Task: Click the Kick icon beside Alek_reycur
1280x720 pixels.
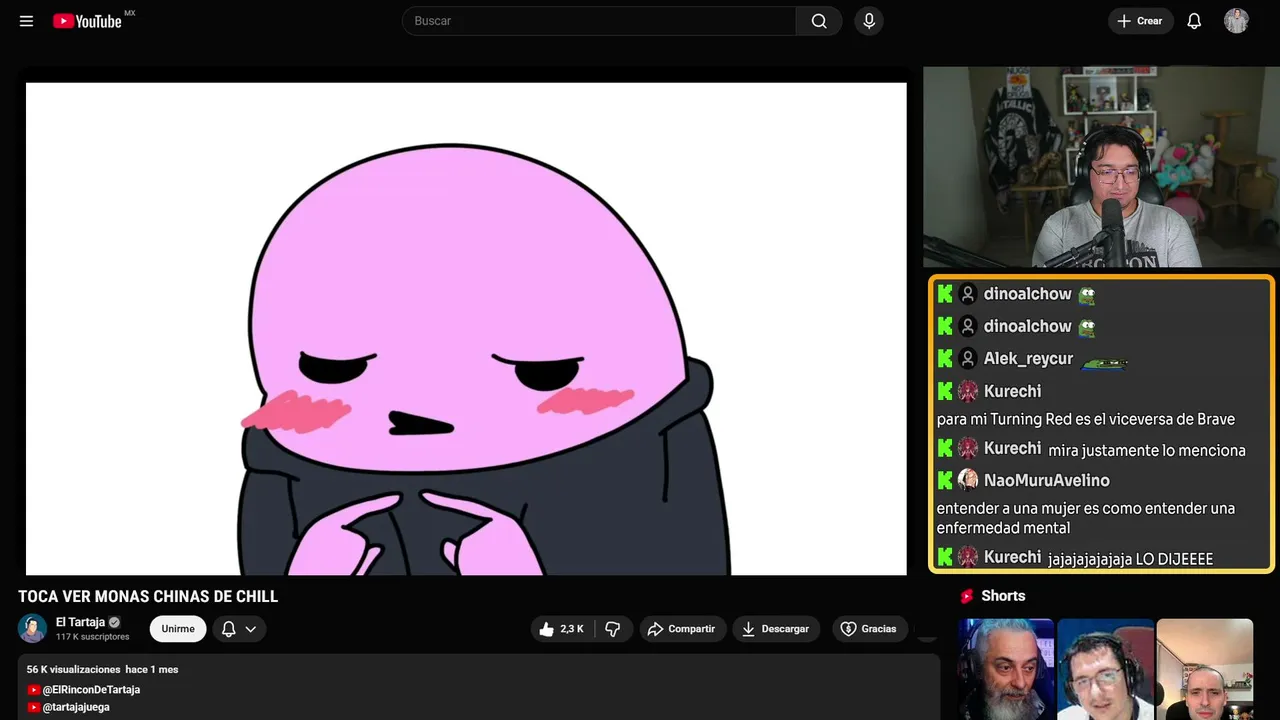Action: 945,359
